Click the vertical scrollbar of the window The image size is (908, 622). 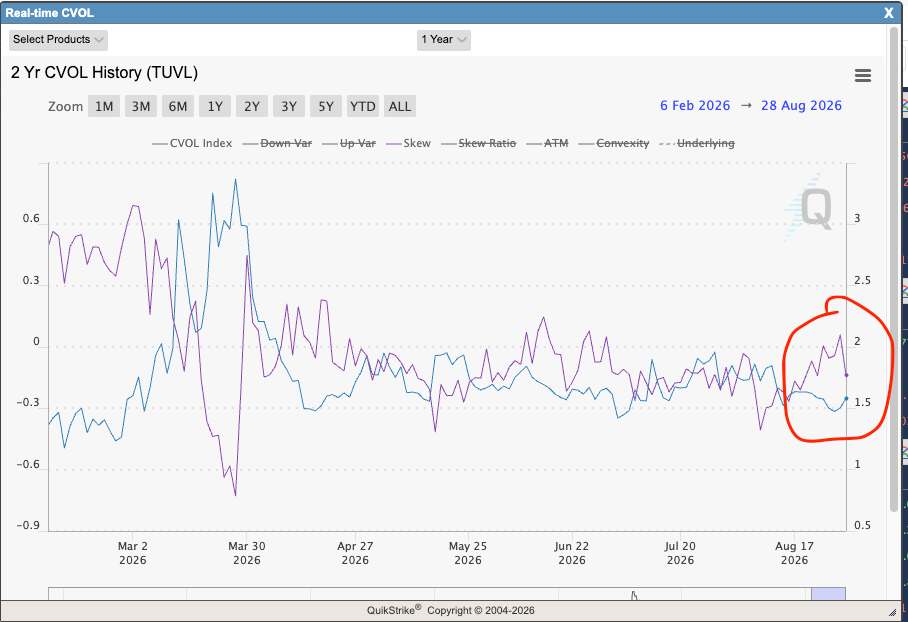(x=894, y=269)
